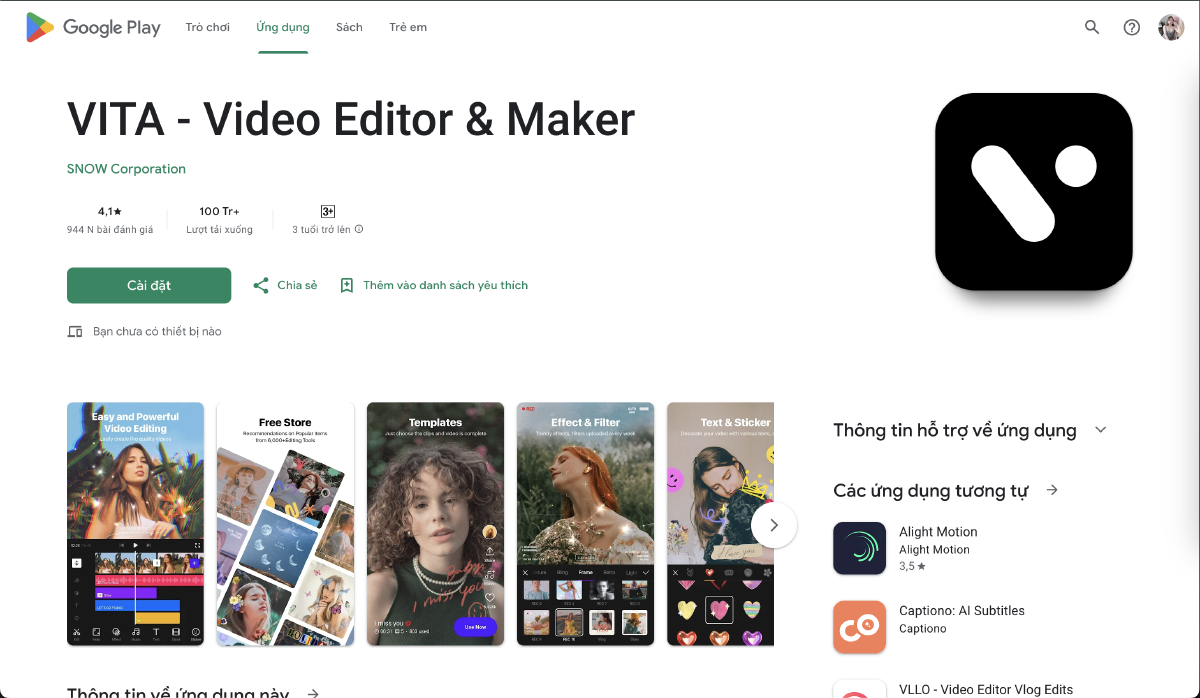The image size is (1200, 698).
Task: Open the Captiono app icon
Action: (859, 627)
